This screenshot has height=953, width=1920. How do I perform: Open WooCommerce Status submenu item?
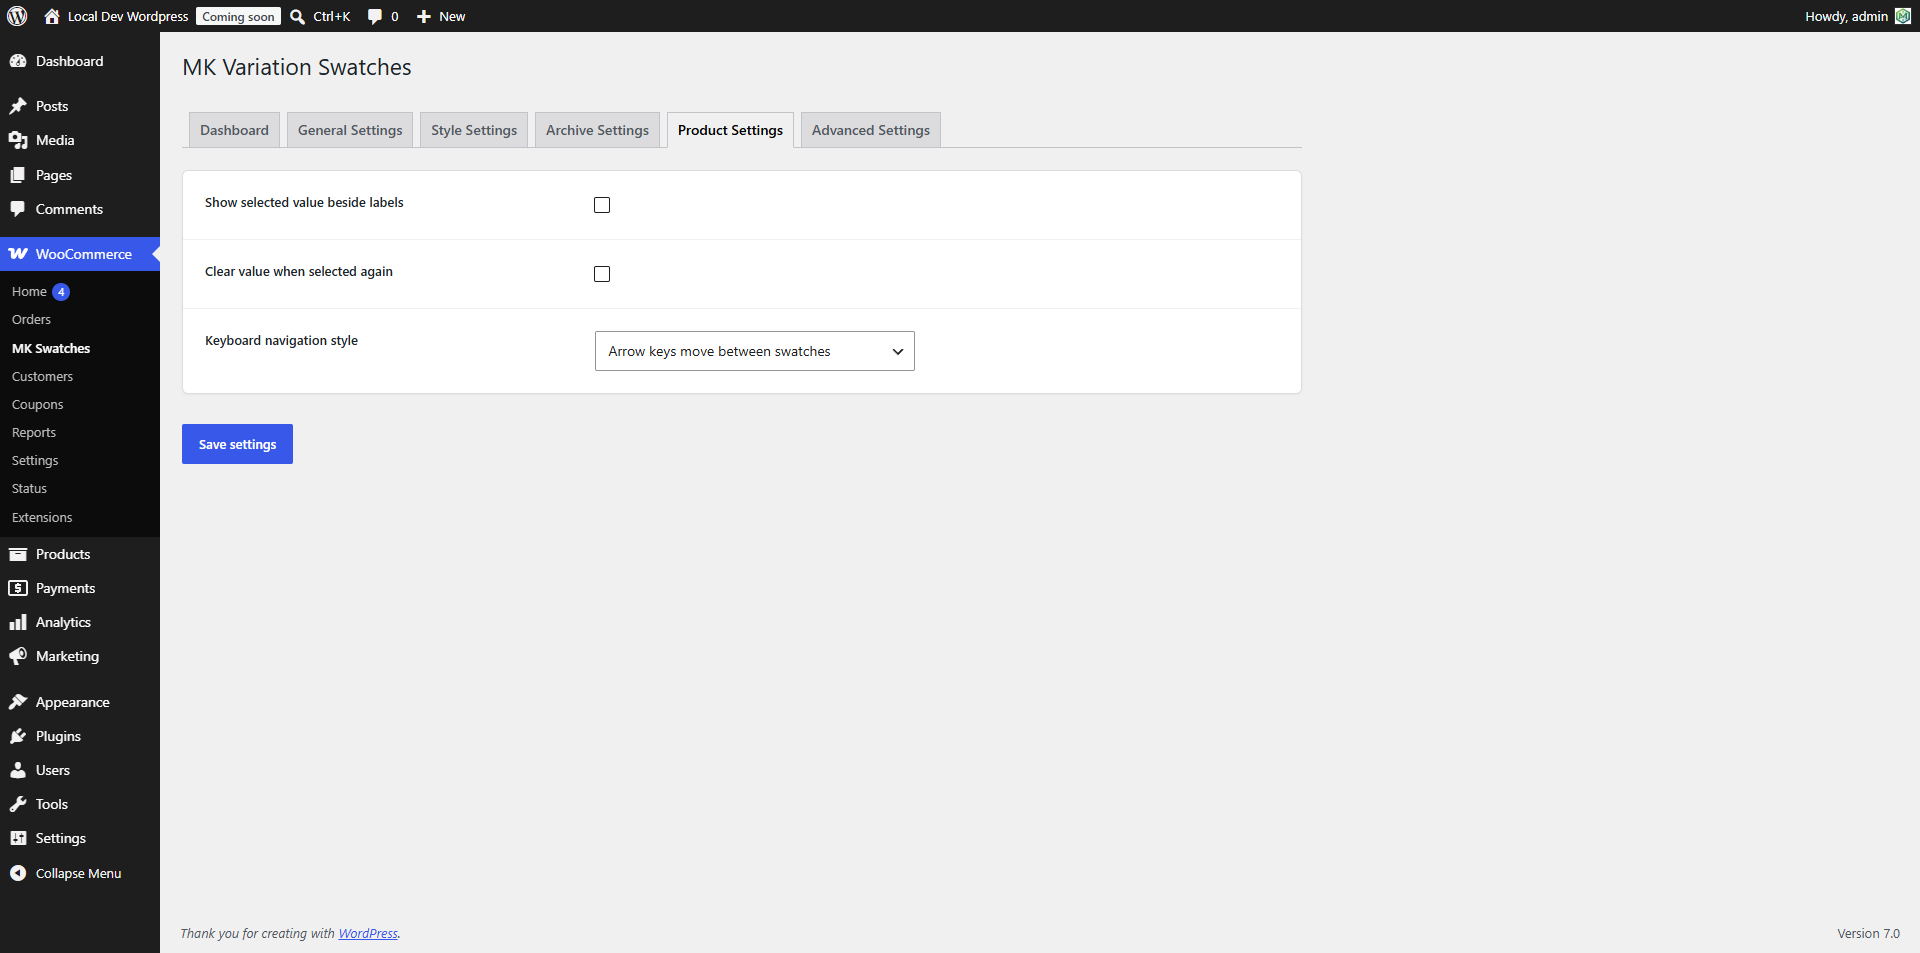click(29, 489)
